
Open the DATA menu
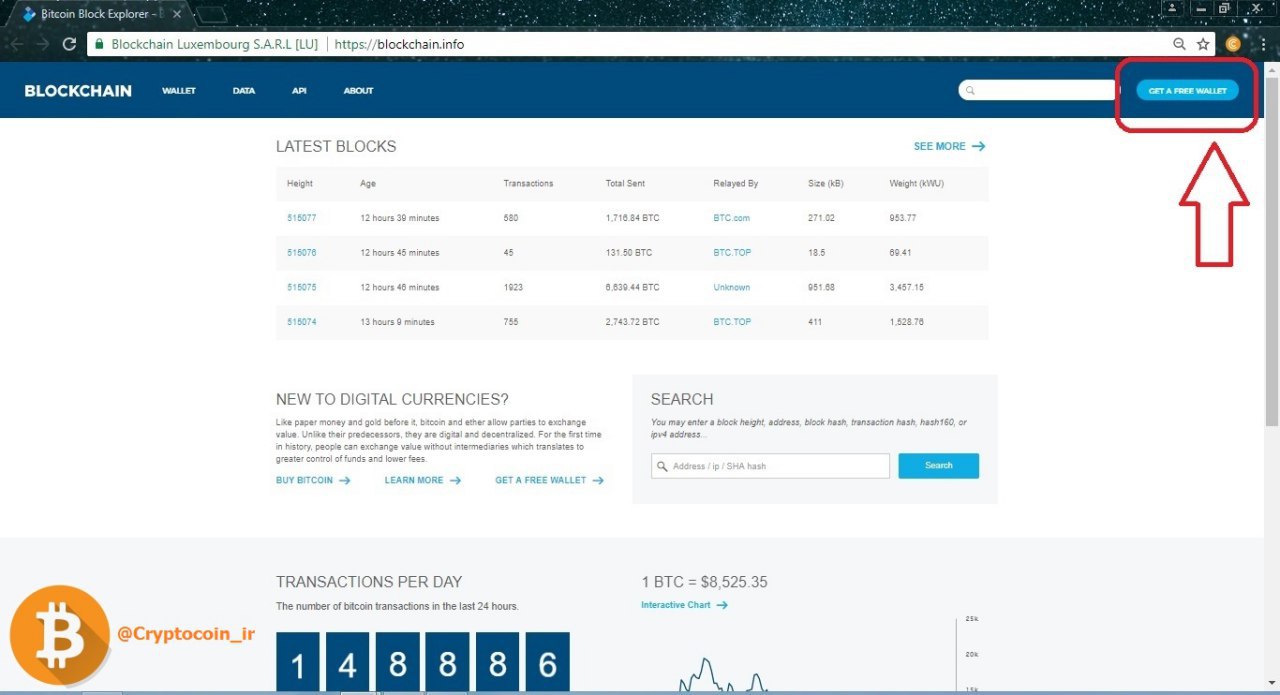click(x=244, y=91)
